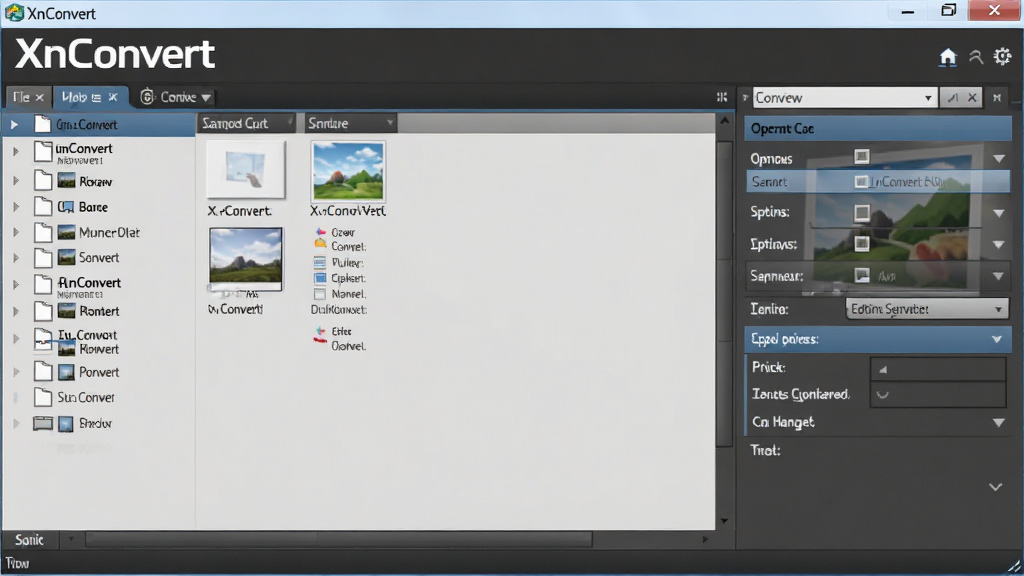
Task: Toggle the 'Sennrt' checkbox
Action: pyautogui.click(x=862, y=182)
